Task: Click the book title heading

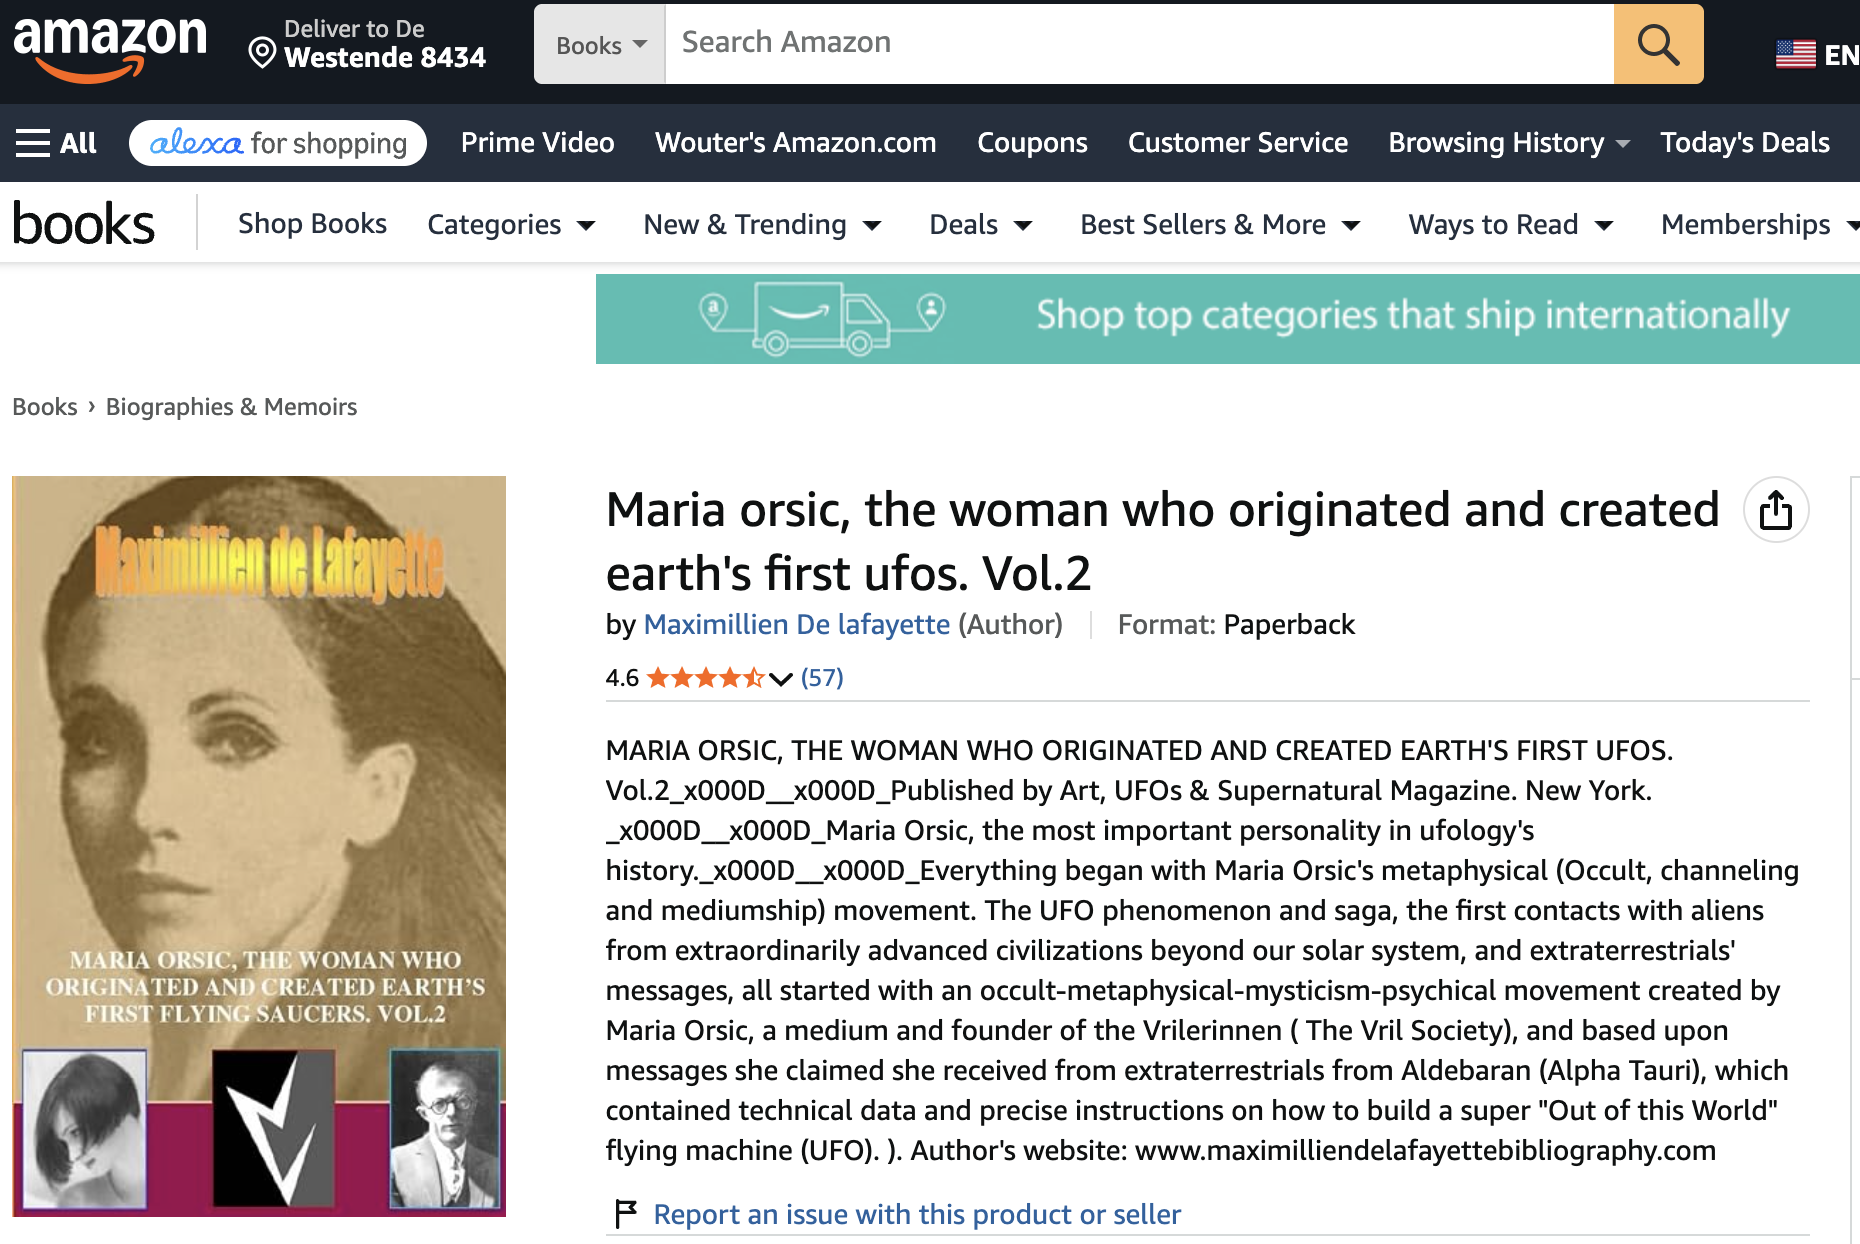Action: pos(1163,541)
